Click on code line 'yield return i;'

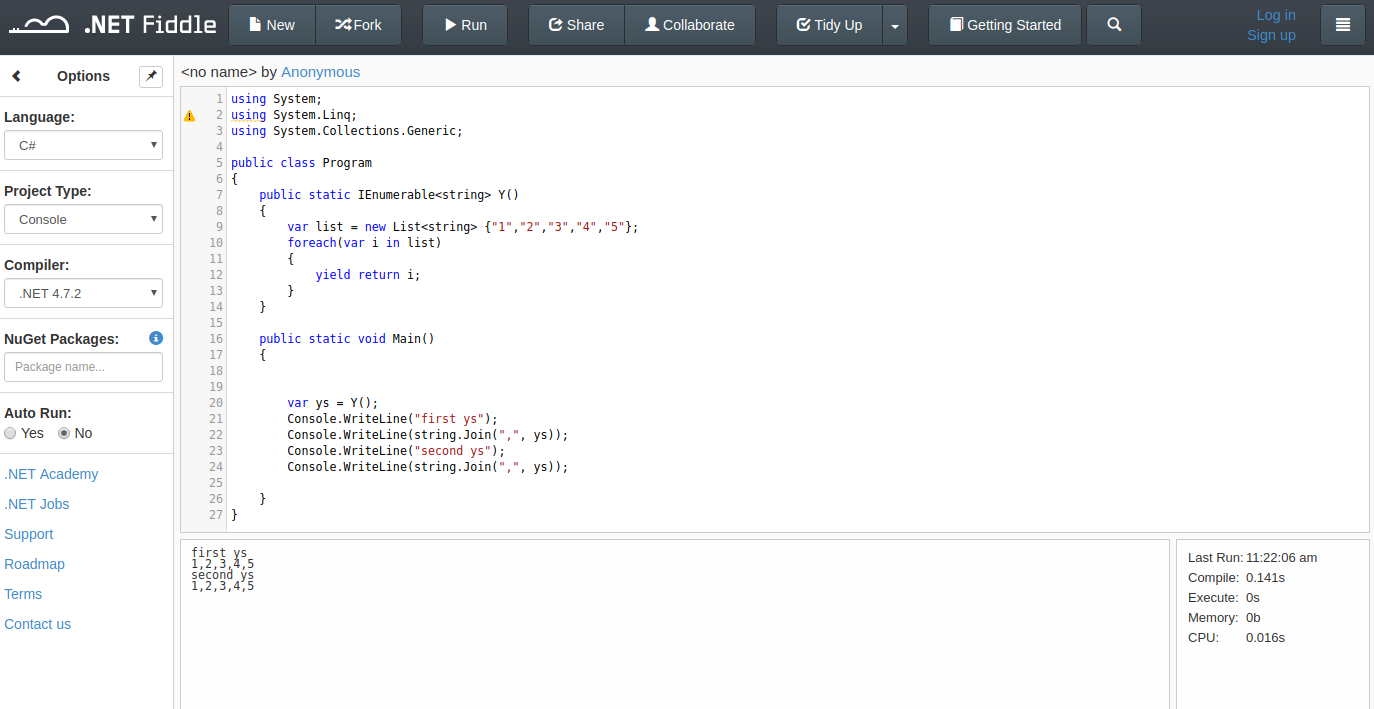pyautogui.click(x=368, y=275)
